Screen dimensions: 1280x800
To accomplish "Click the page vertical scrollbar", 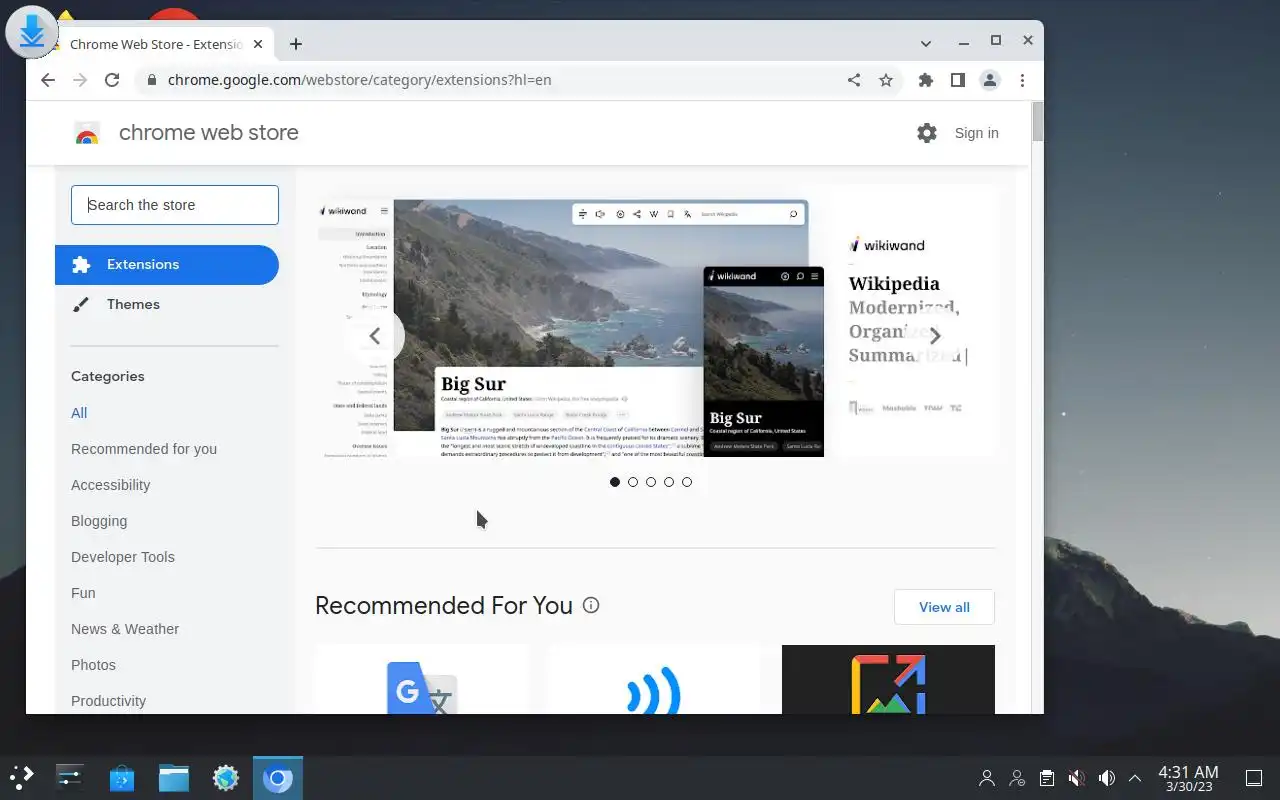I will (x=1037, y=120).
